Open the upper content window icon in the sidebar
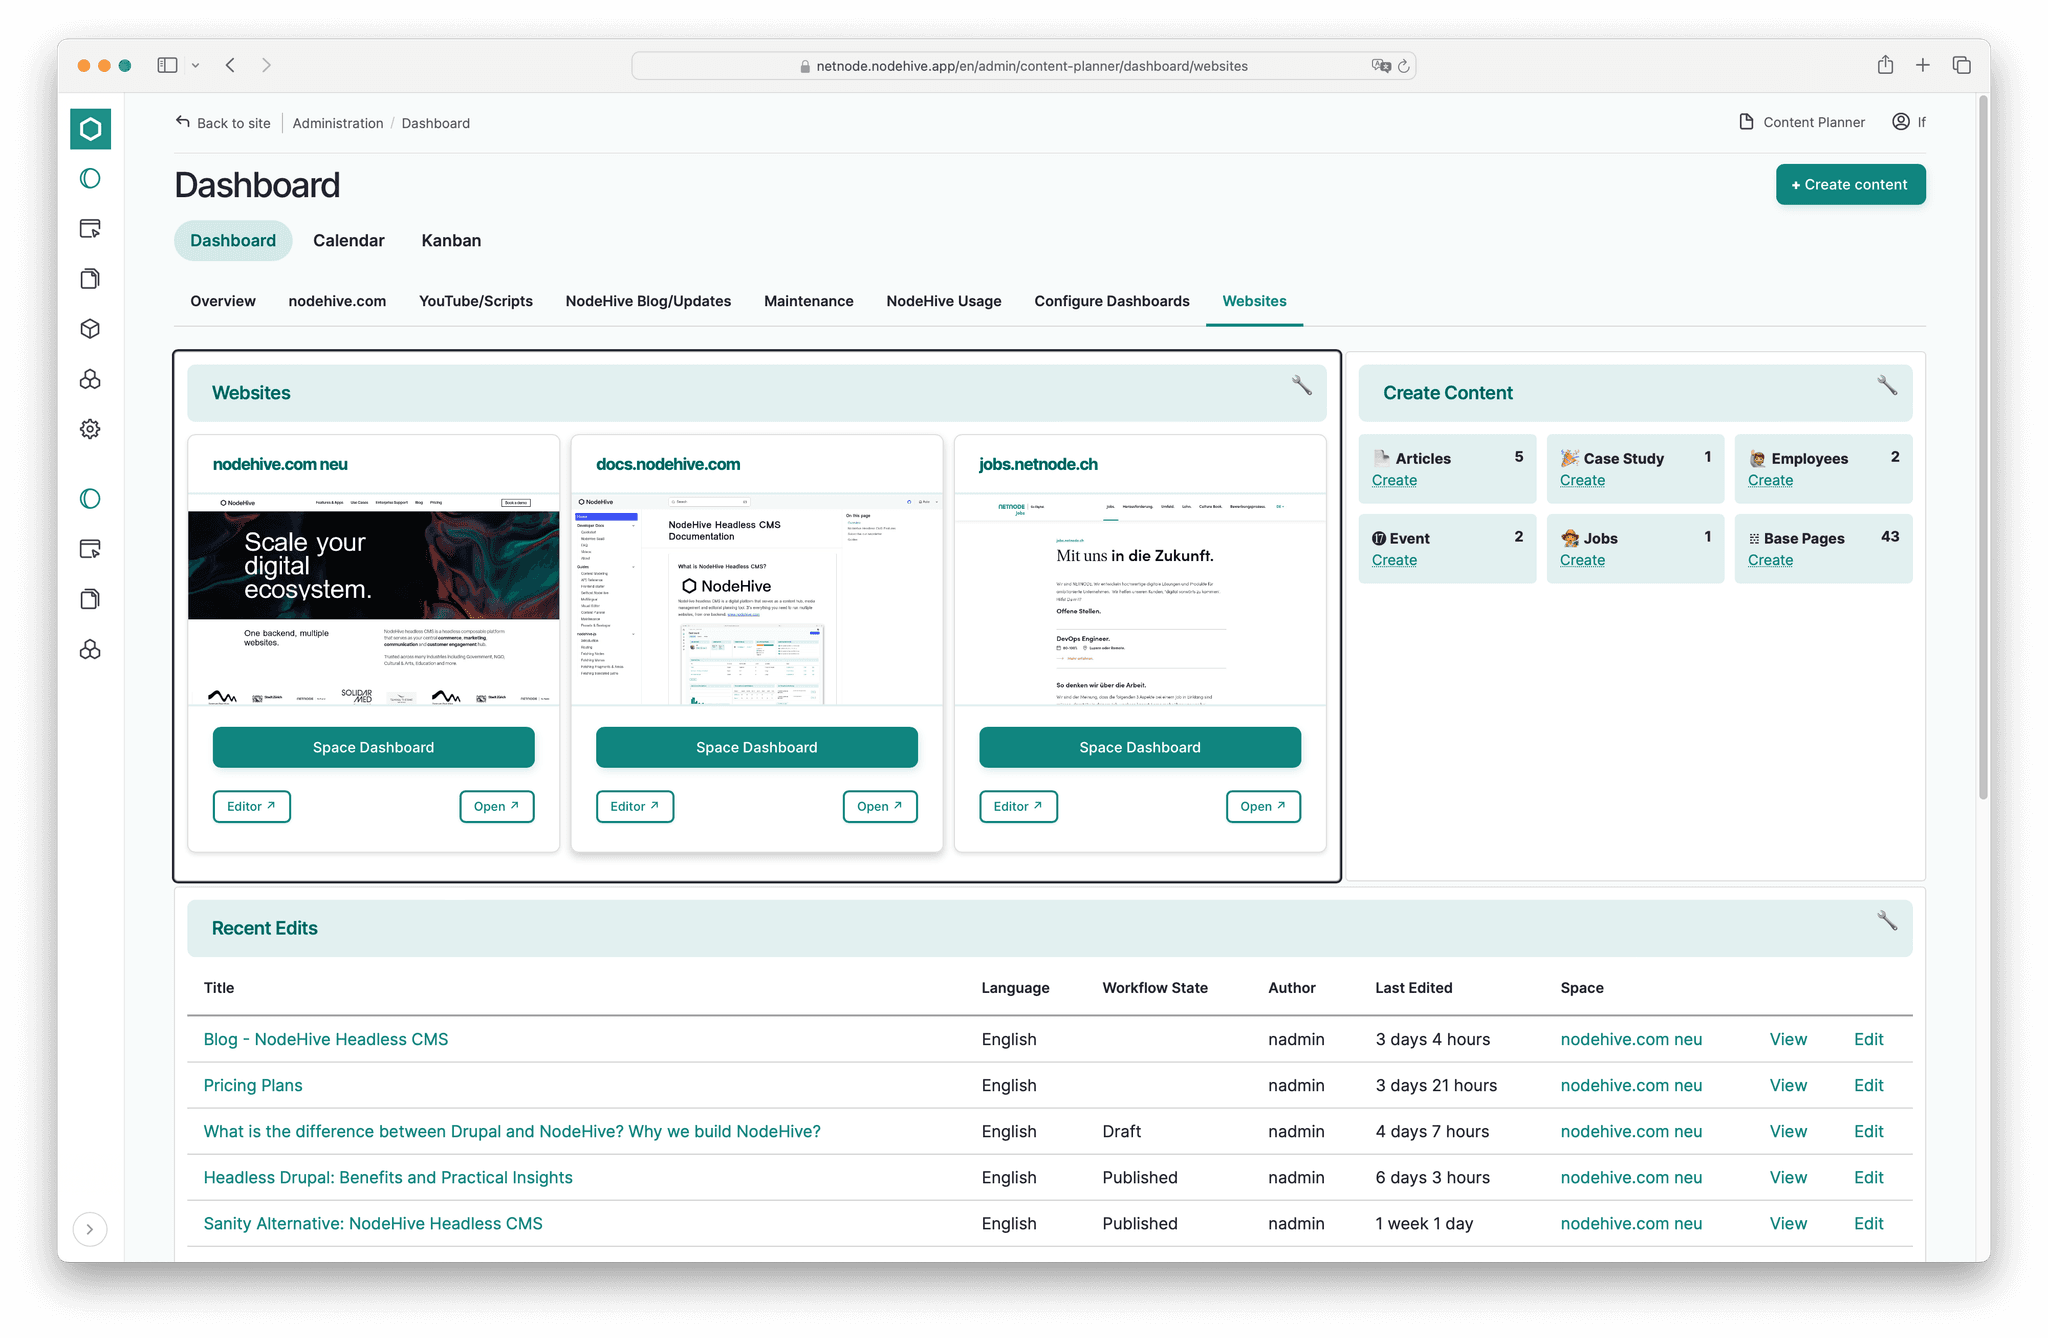This screenshot has height=1338, width=2048. [90, 229]
